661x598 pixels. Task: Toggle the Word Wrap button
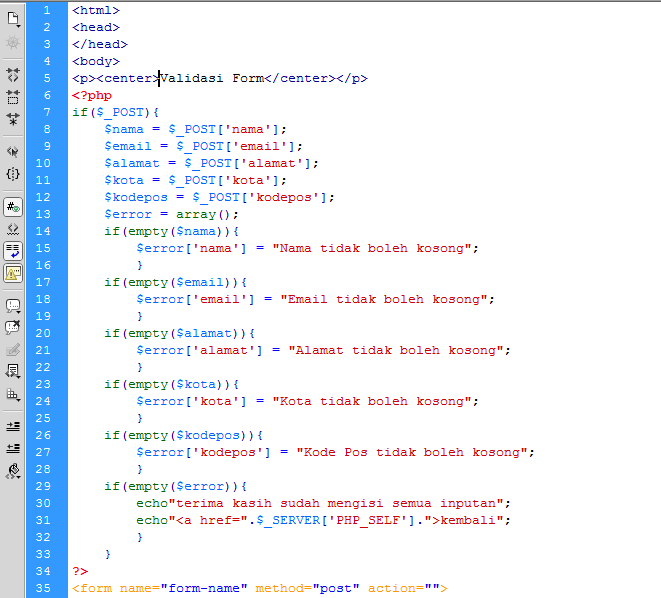coord(13,251)
